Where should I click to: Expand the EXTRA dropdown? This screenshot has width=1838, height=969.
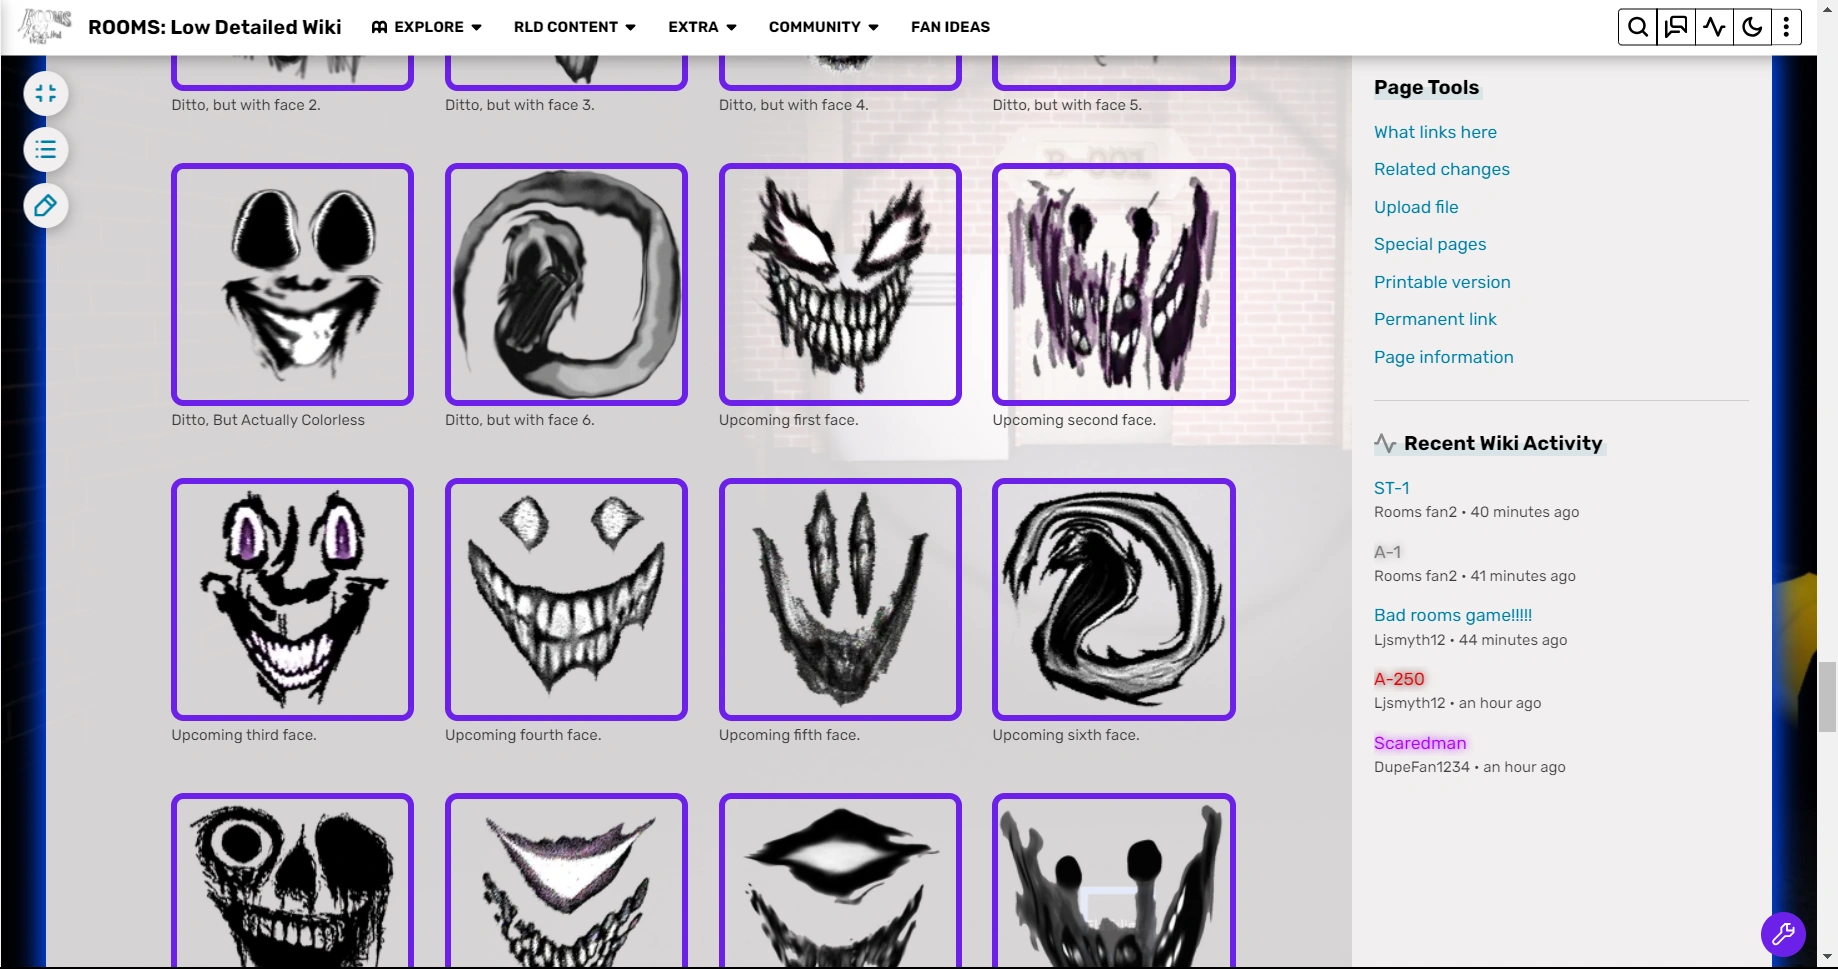(x=701, y=27)
